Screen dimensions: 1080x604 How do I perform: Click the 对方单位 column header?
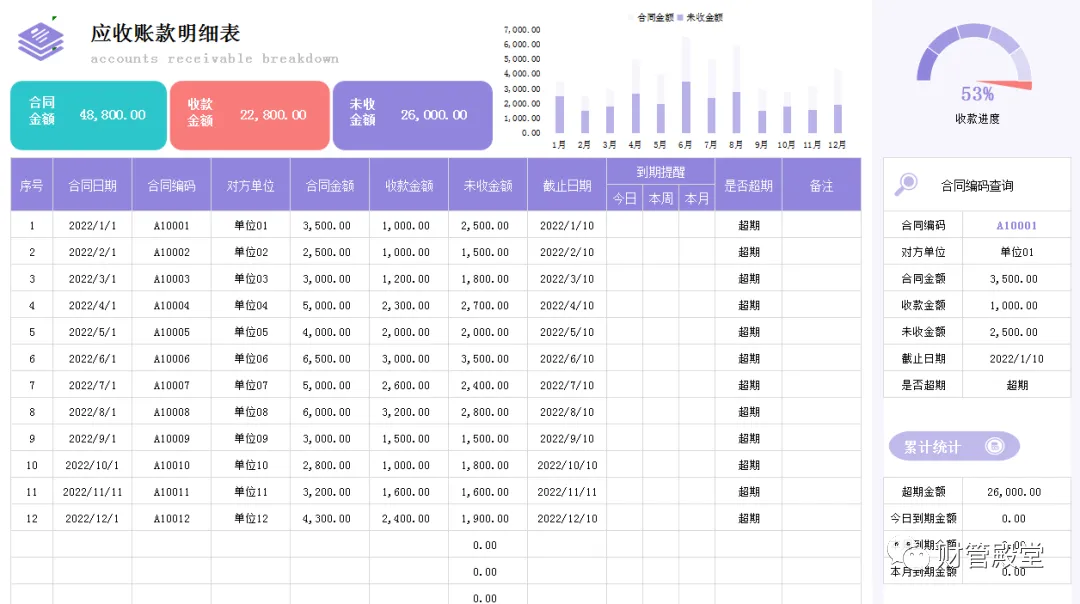tap(251, 185)
